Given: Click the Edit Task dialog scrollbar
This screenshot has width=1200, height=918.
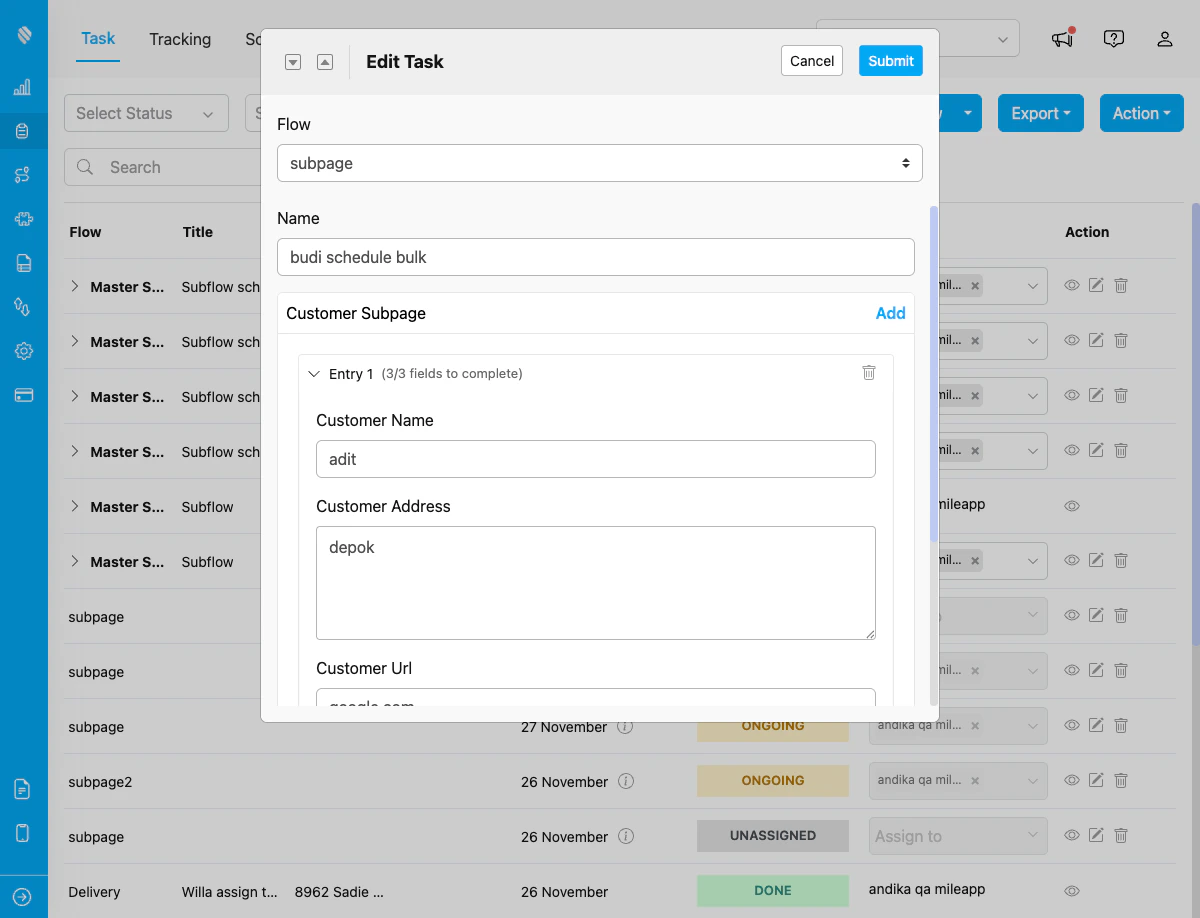Looking at the screenshot, I should click(x=934, y=375).
